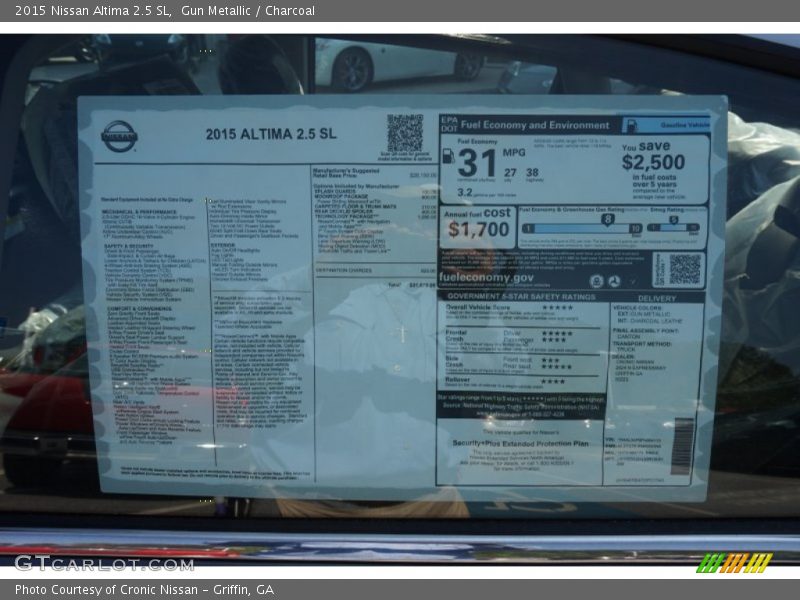Viewport: 800px width, 600px height.
Task: Click the '5' marker on the smog rating bar
Action: point(673,220)
